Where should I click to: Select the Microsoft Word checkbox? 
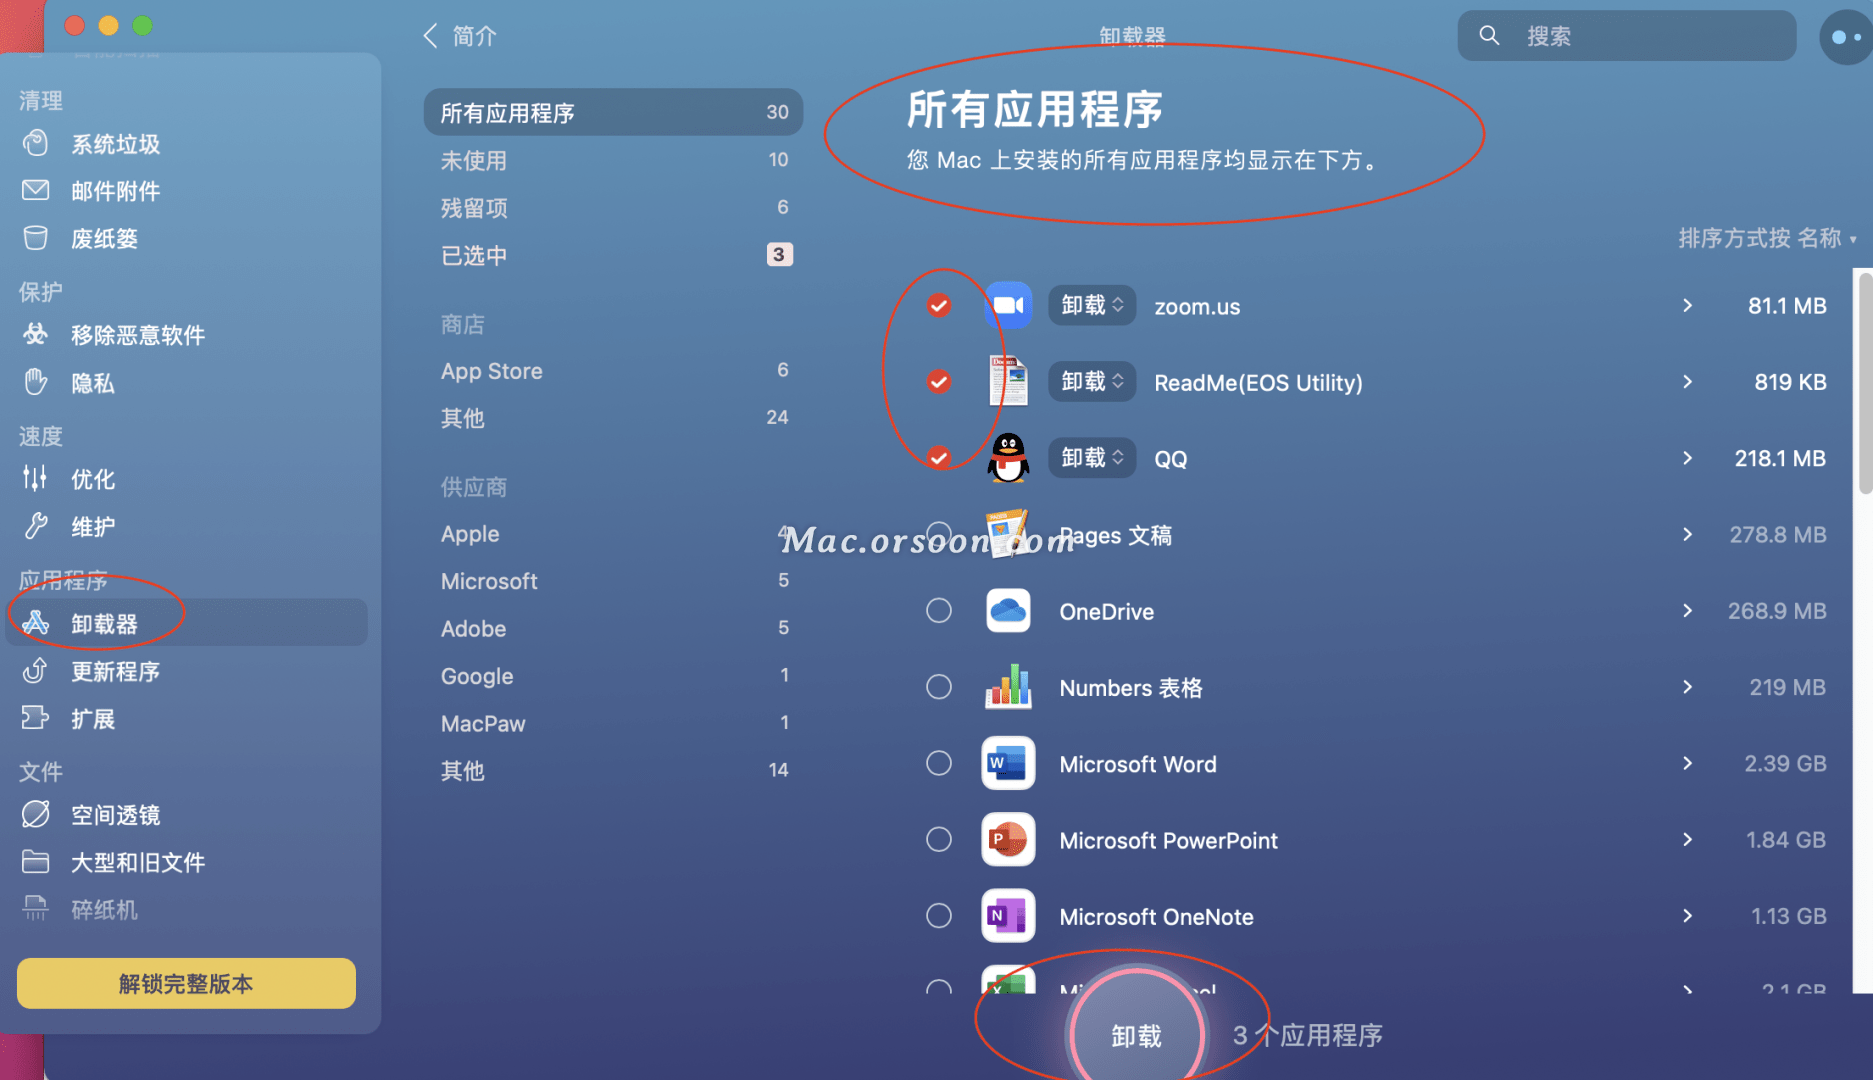coord(938,763)
